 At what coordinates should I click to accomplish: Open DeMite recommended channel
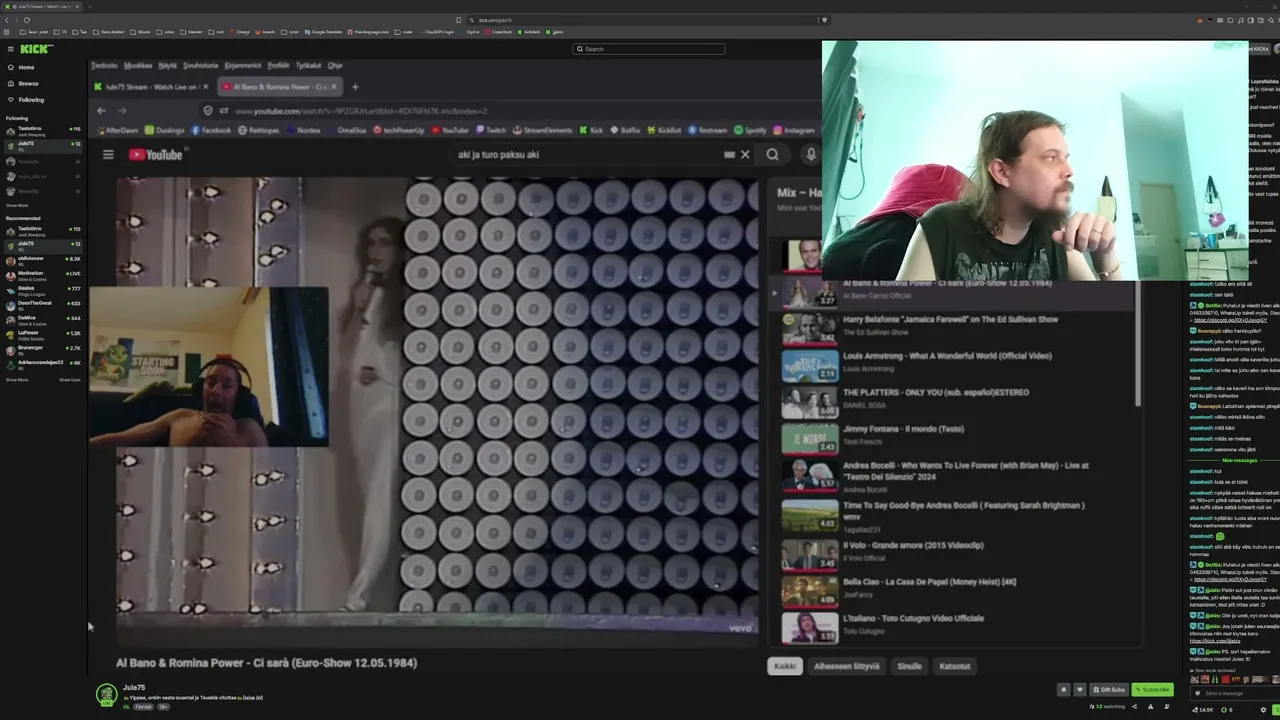(x=43, y=320)
